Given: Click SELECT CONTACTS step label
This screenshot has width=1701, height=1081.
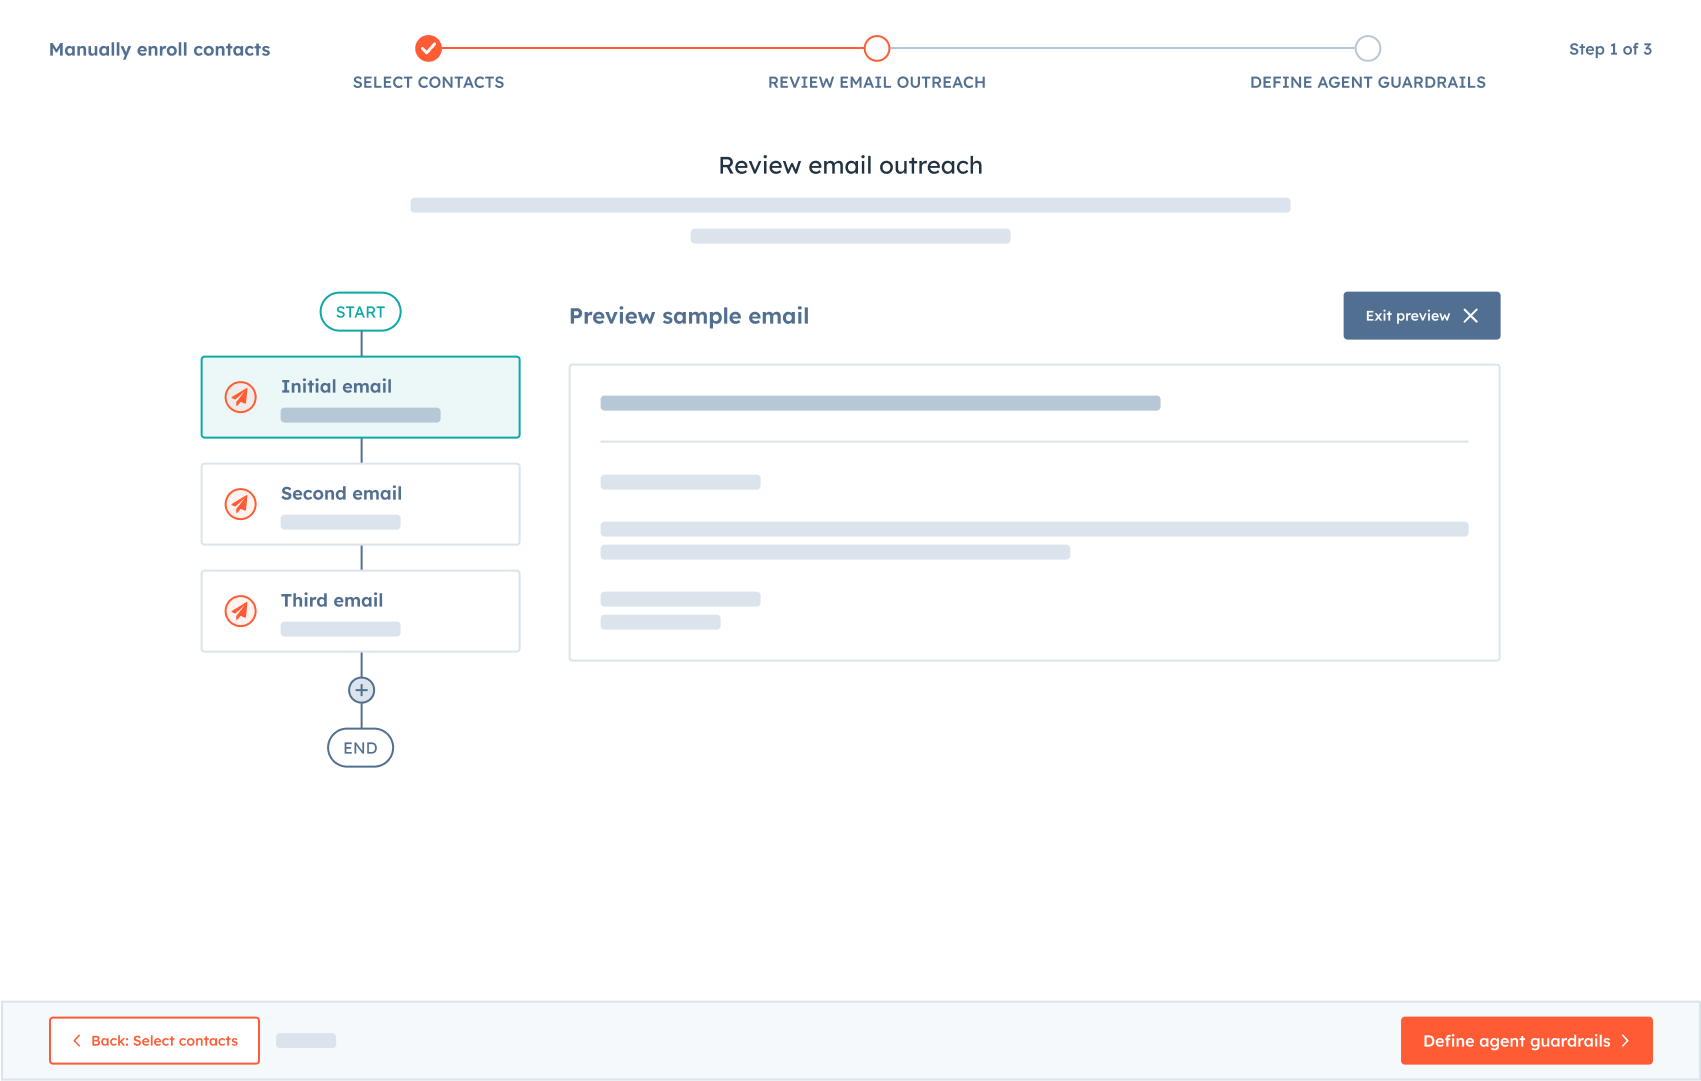Looking at the screenshot, I should [428, 82].
